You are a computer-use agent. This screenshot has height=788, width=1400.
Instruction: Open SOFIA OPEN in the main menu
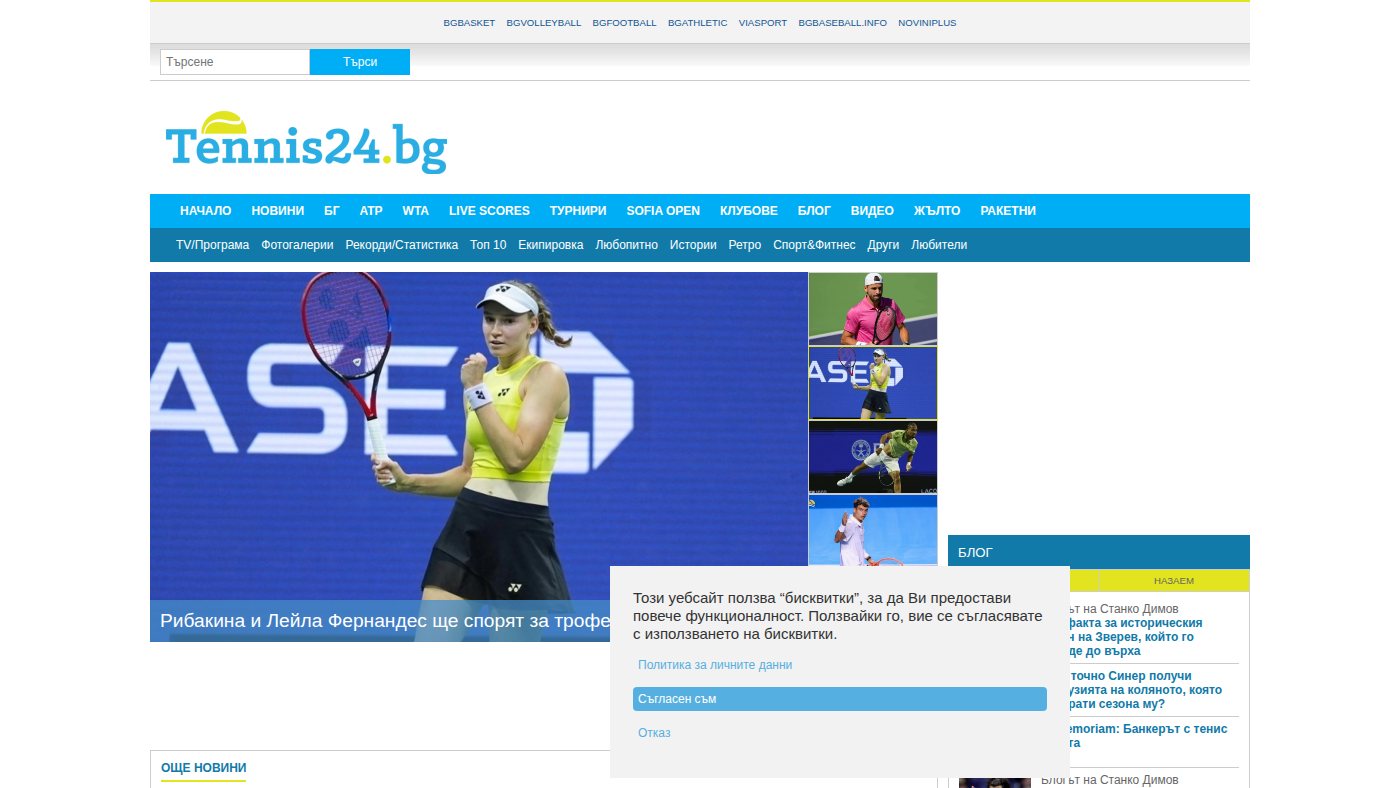[663, 211]
